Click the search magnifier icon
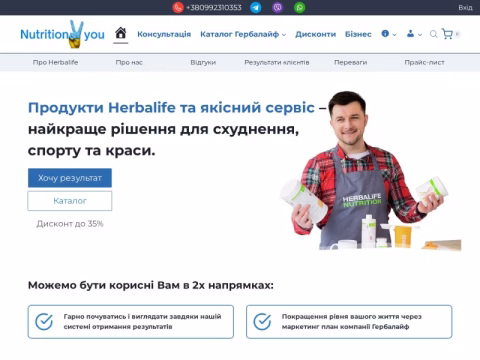This screenshot has height=360, width=480. click(x=433, y=34)
